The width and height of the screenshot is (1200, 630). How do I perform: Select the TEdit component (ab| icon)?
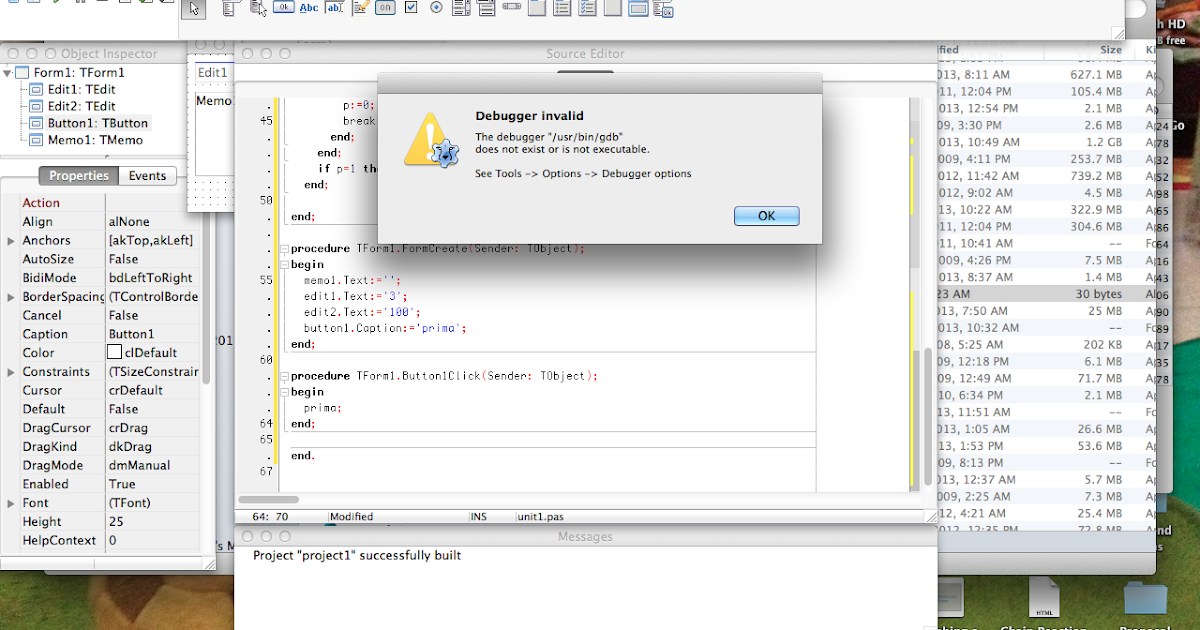click(335, 9)
